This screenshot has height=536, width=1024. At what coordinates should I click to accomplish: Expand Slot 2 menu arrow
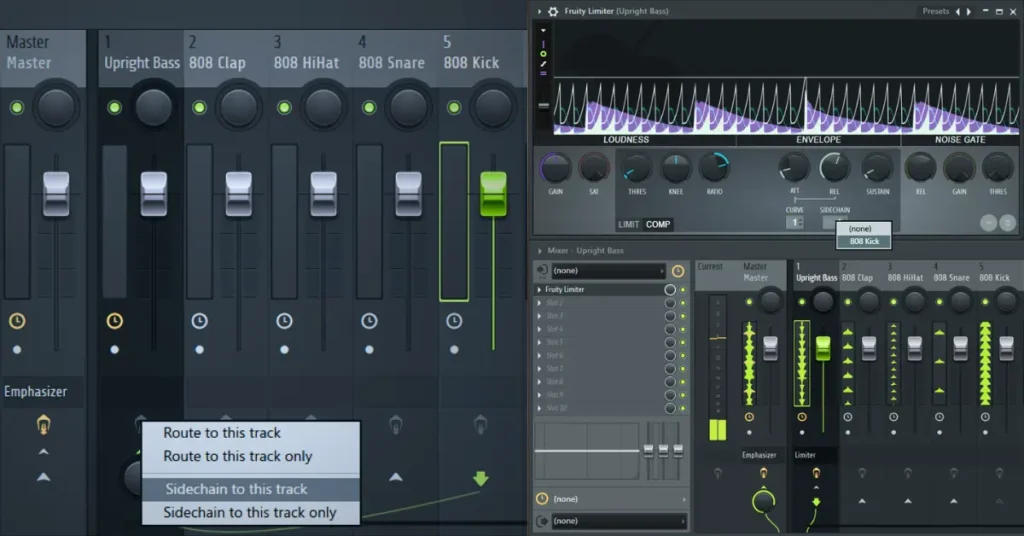click(x=539, y=303)
